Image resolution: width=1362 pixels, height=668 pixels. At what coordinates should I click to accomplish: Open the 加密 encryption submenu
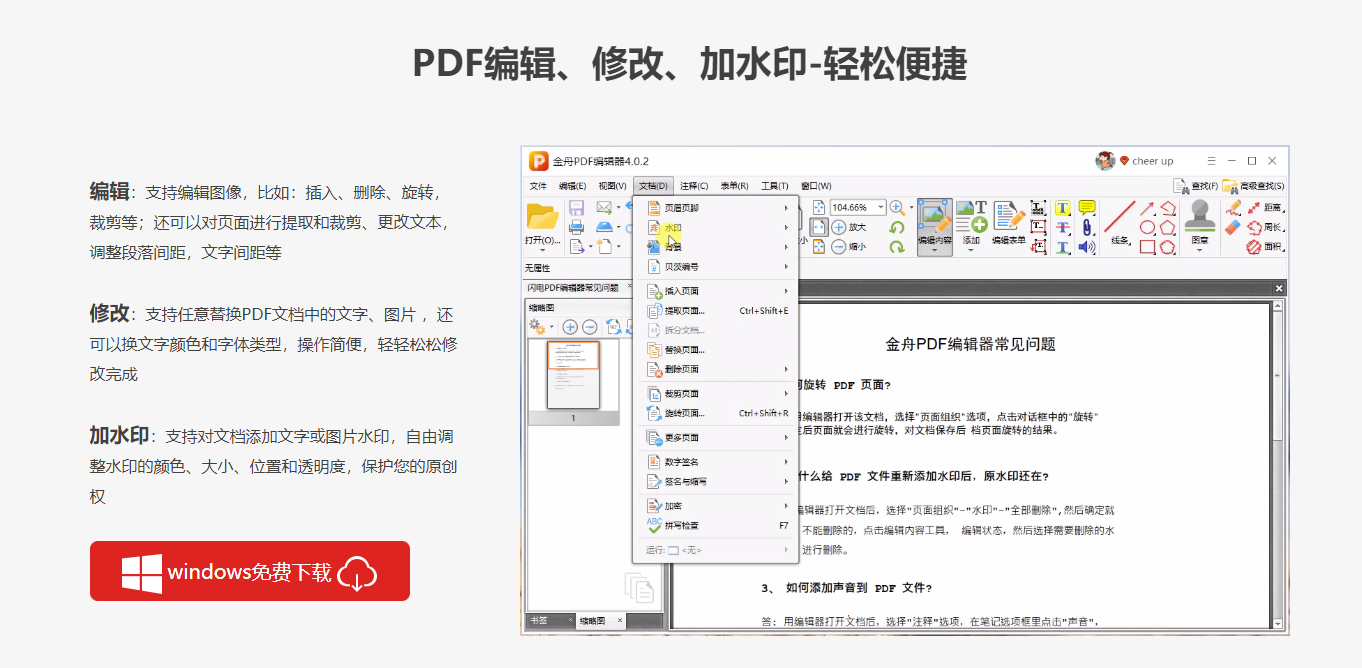[716, 506]
